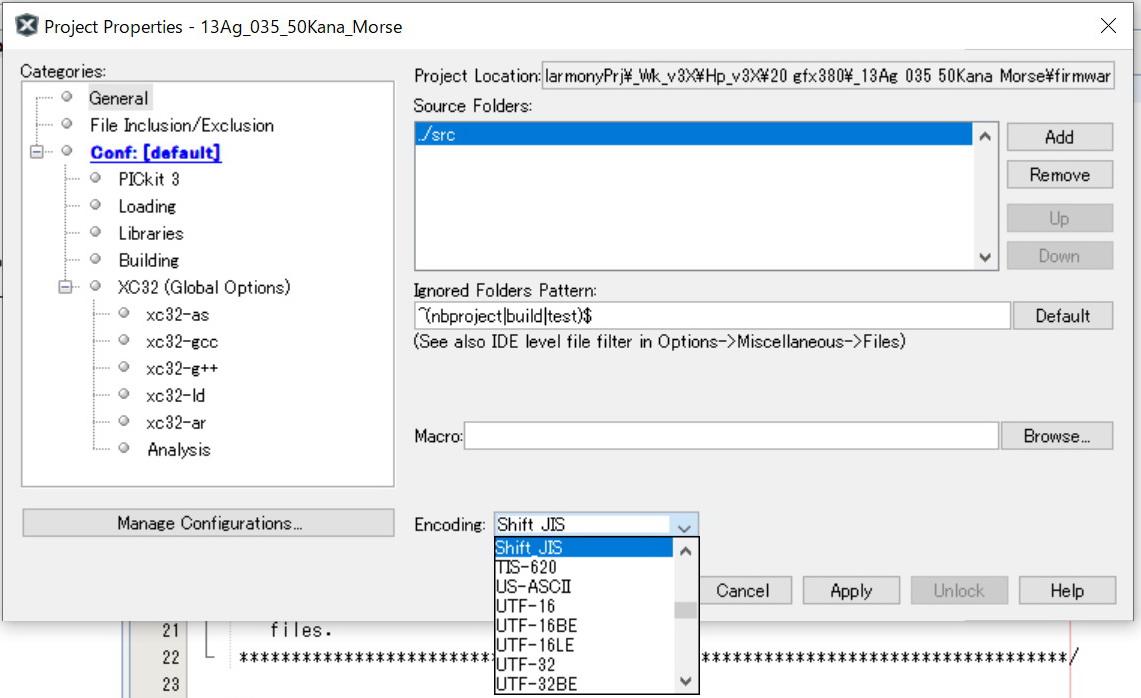Click the Down button

coord(1060,255)
